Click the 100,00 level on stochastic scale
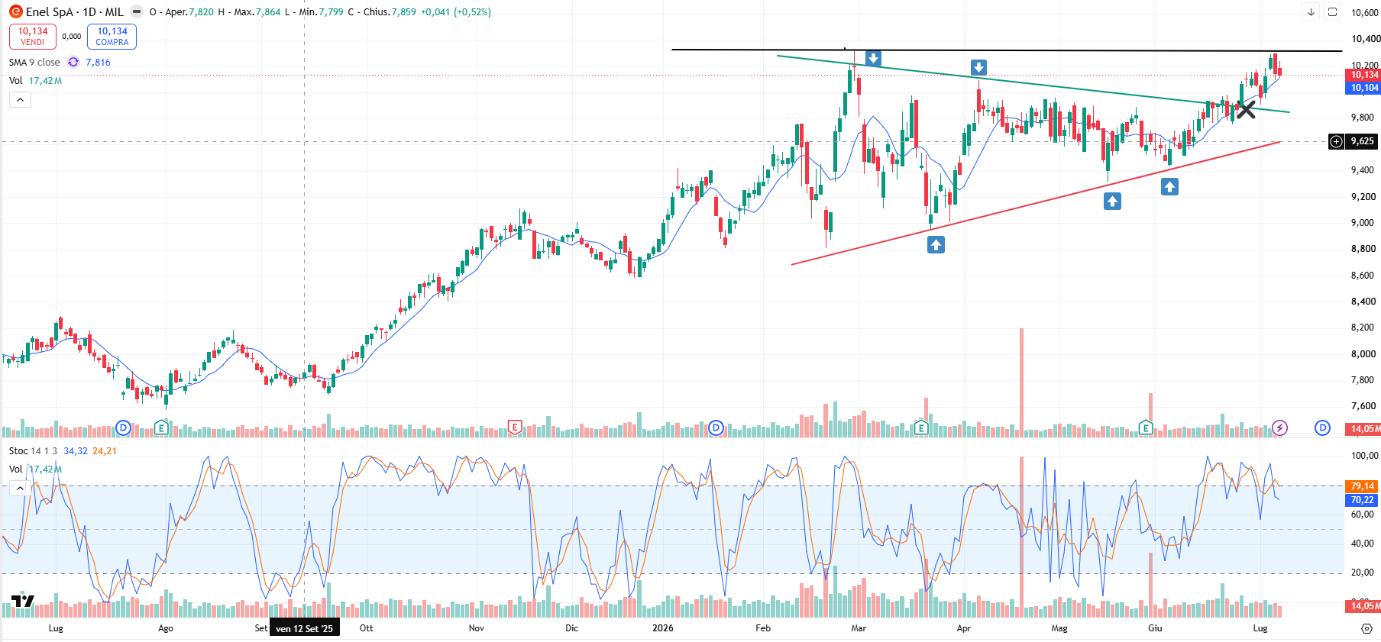The height and width of the screenshot is (642, 1381). (1363, 456)
